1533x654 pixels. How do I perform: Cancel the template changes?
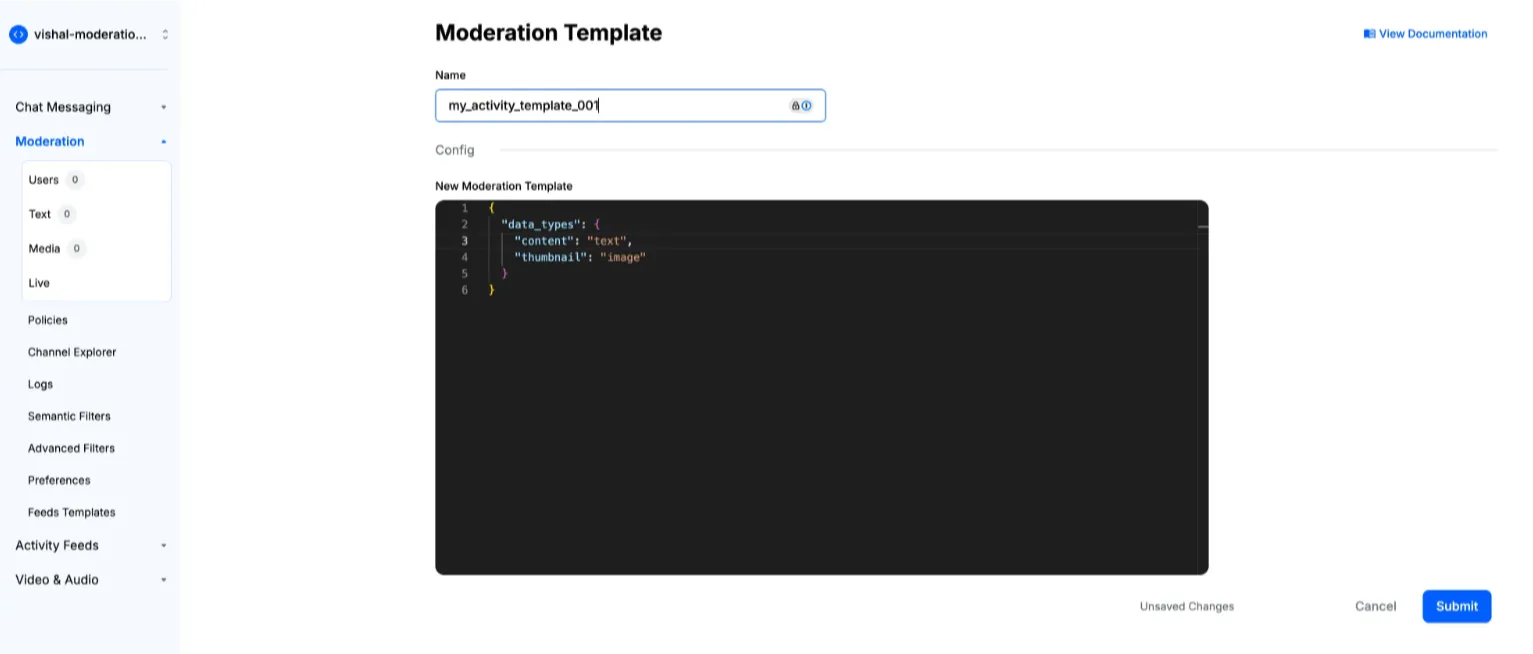click(x=1375, y=606)
